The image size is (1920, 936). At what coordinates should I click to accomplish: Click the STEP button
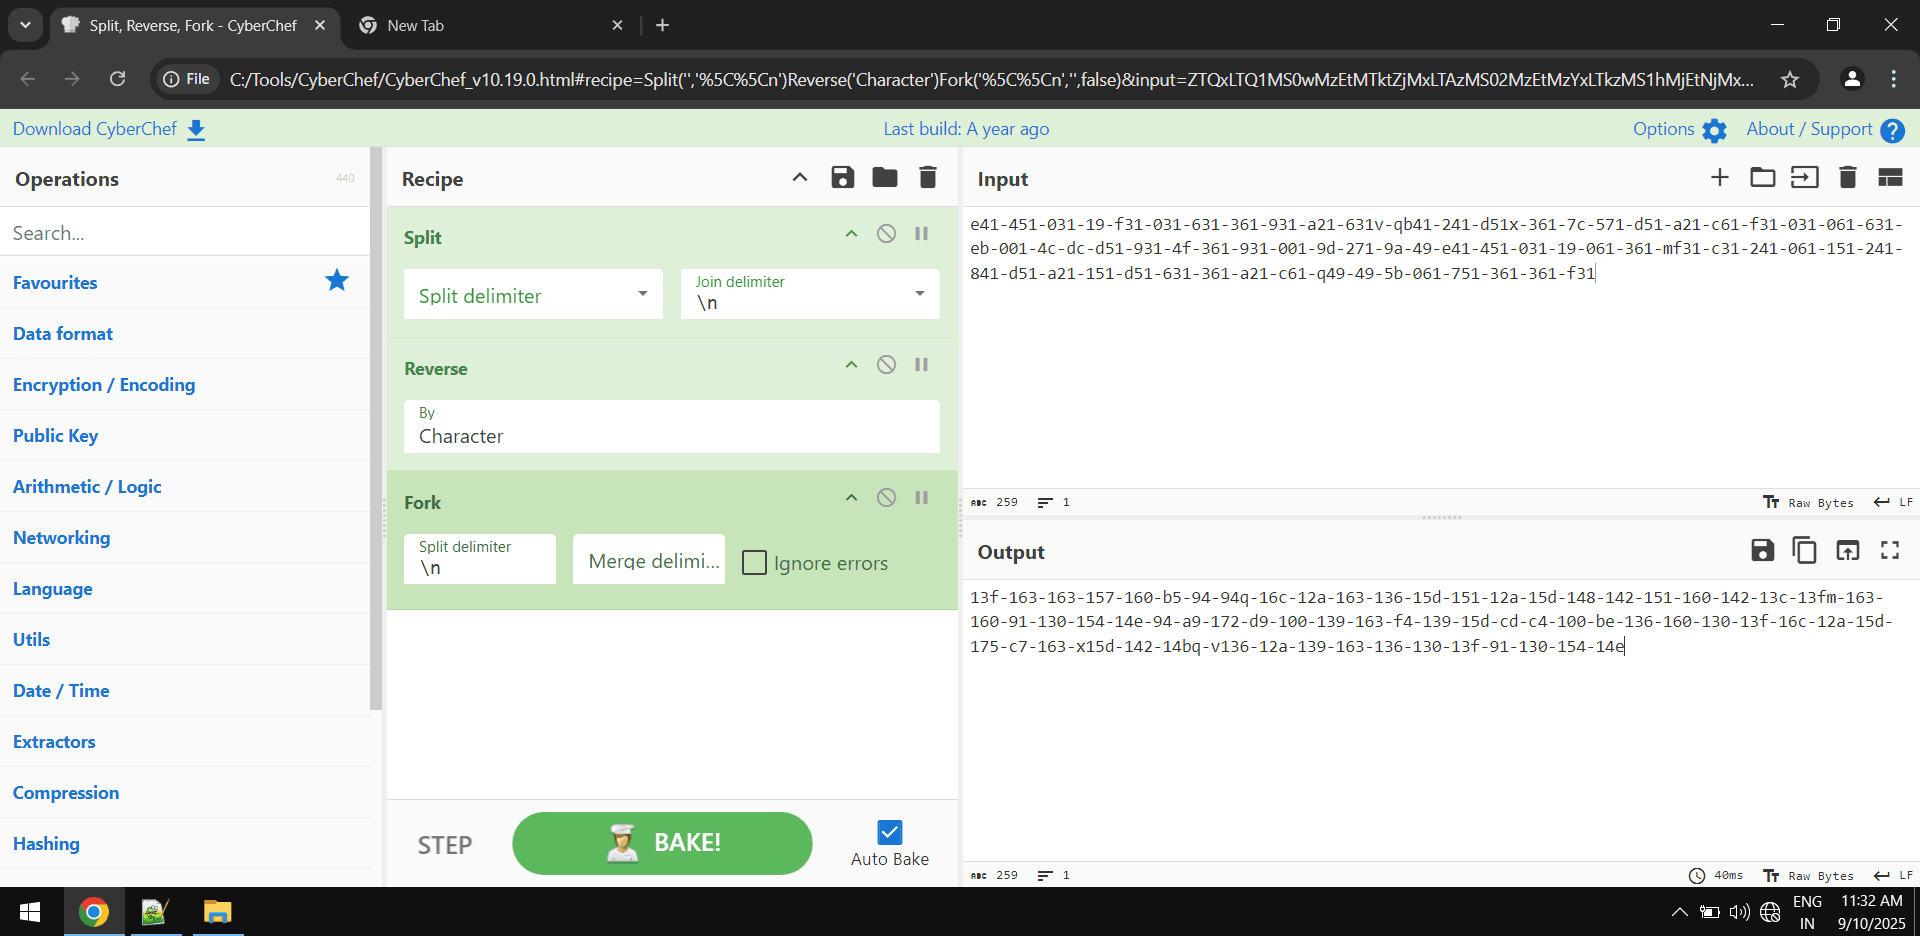445,845
